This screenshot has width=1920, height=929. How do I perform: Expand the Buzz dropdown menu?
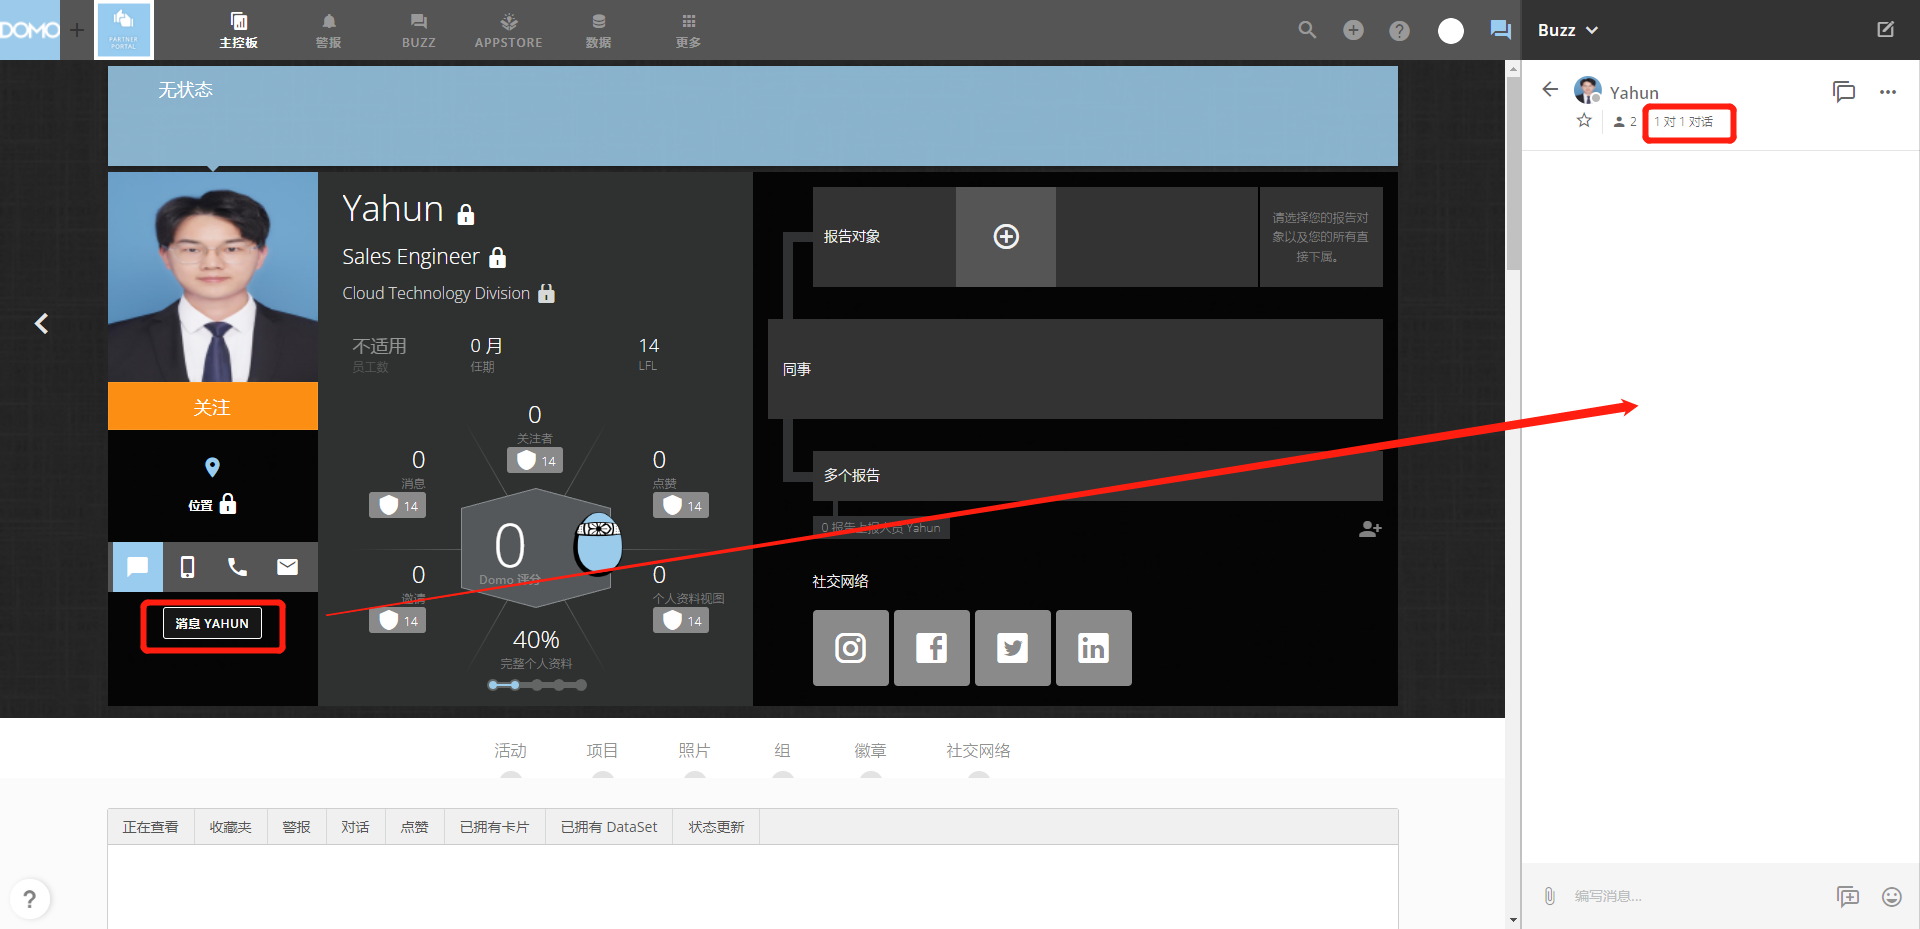point(1567,30)
